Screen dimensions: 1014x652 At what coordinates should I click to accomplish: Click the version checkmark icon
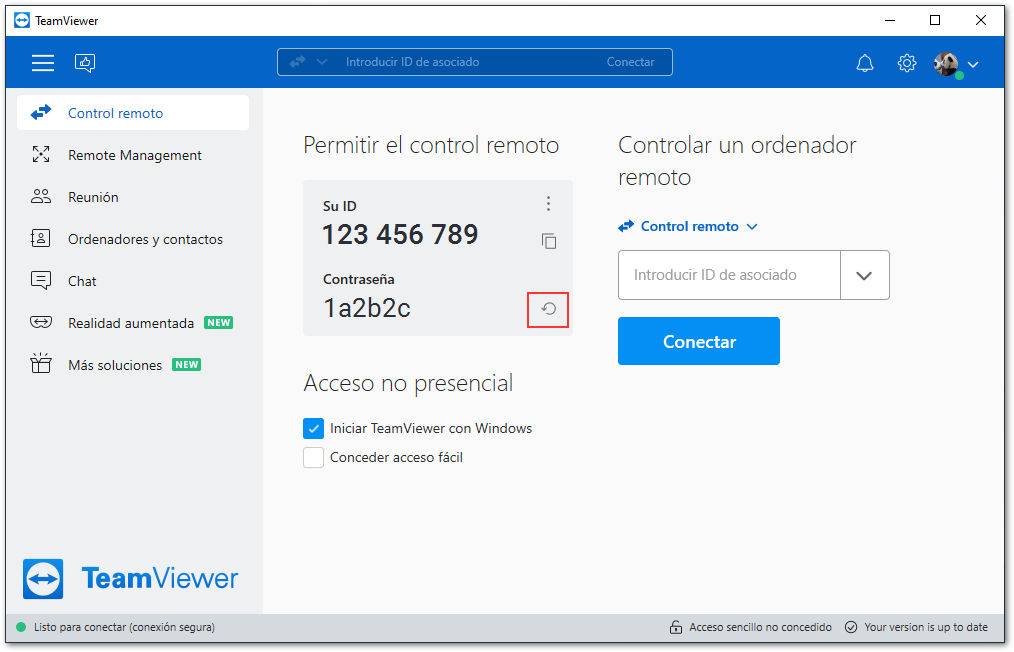tap(851, 627)
